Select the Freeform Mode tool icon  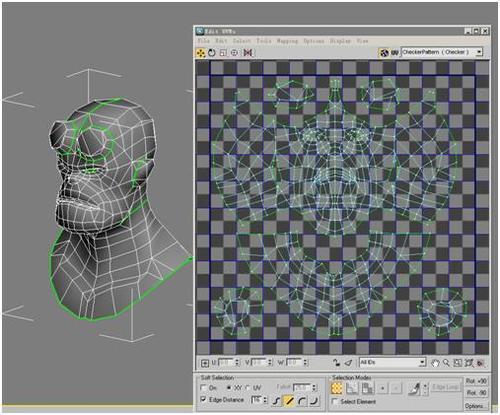point(234,53)
